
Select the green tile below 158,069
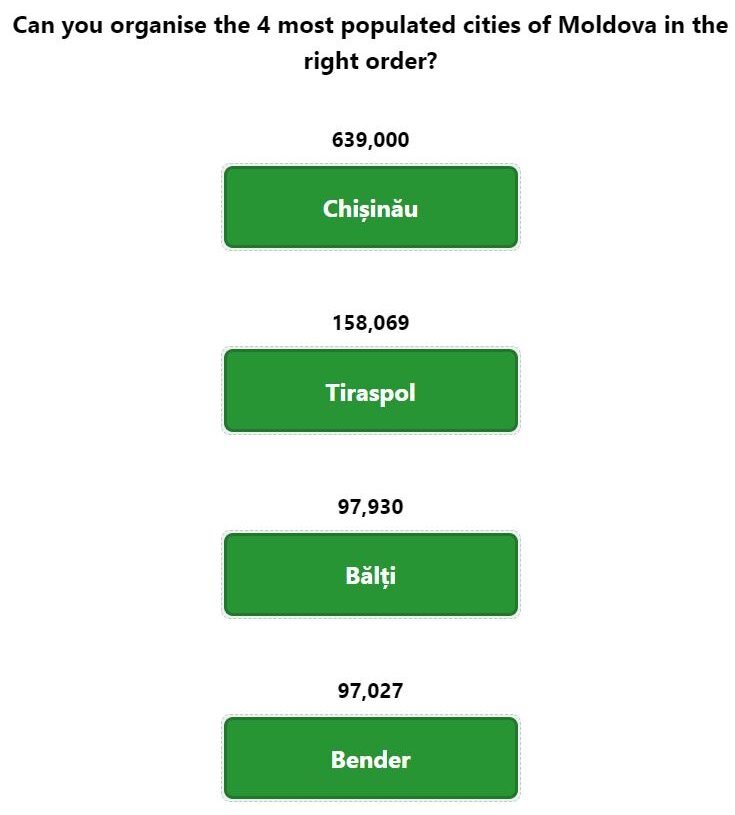pyautogui.click(x=371, y=391)
